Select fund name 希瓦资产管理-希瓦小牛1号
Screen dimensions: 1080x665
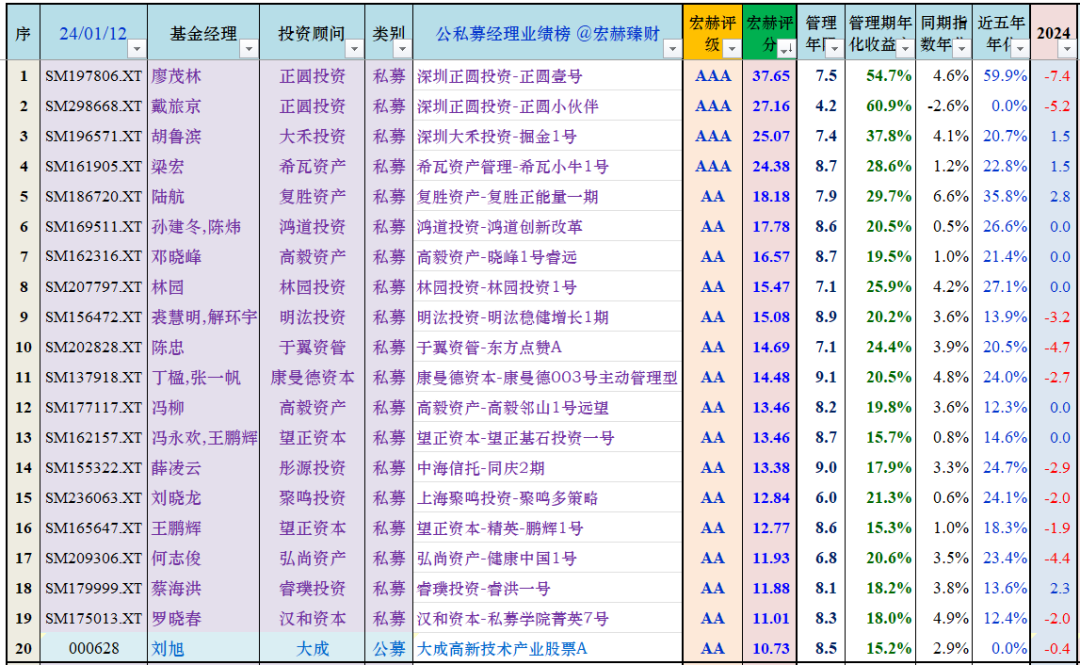click(x=548, y=166)
